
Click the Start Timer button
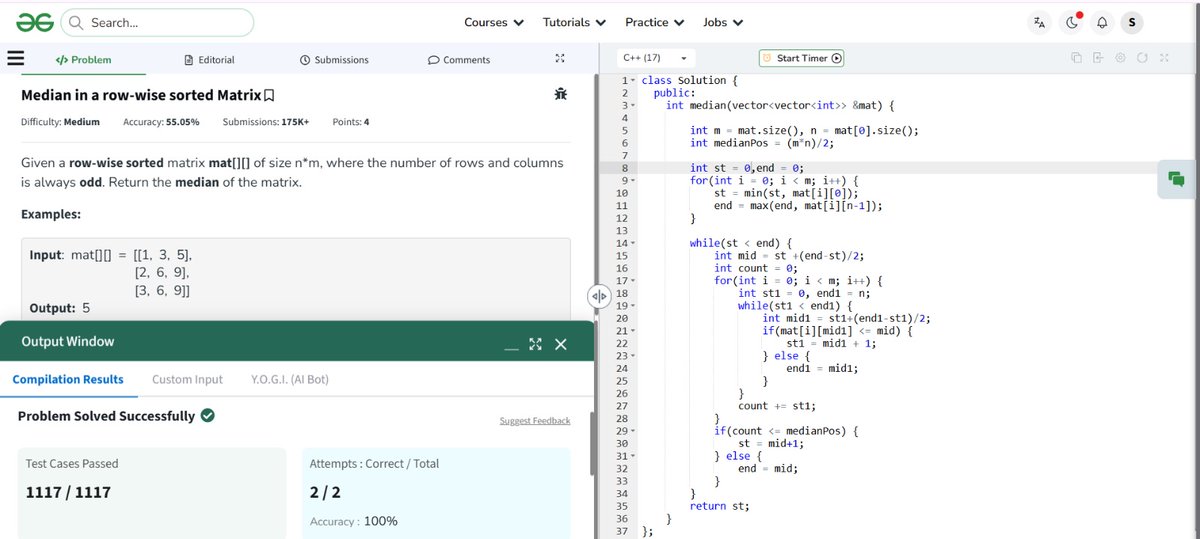(x=802, y=58)
